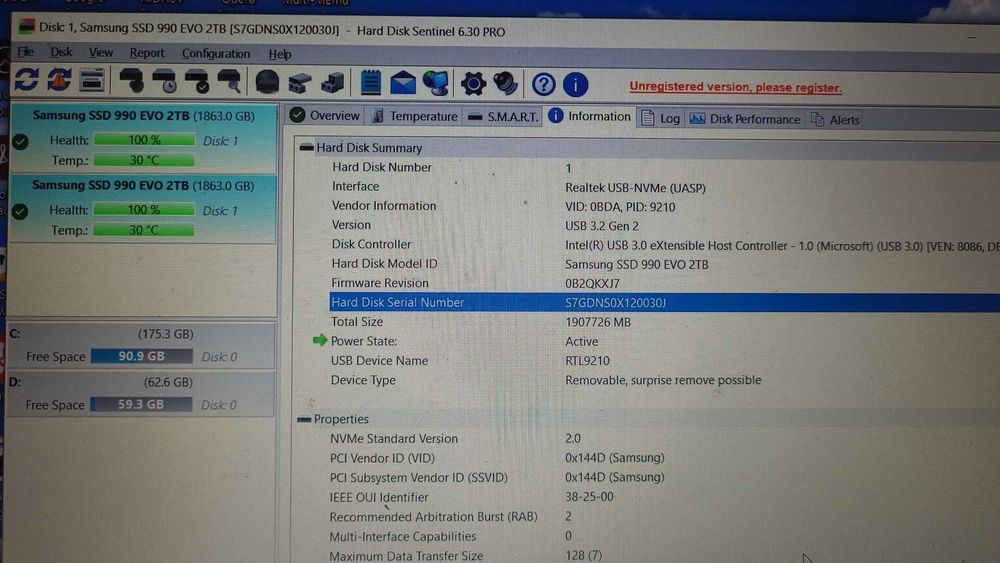Open Preferences via the gear icon
This screenshot has height=563, width=1000.
(x=473, y=84)
